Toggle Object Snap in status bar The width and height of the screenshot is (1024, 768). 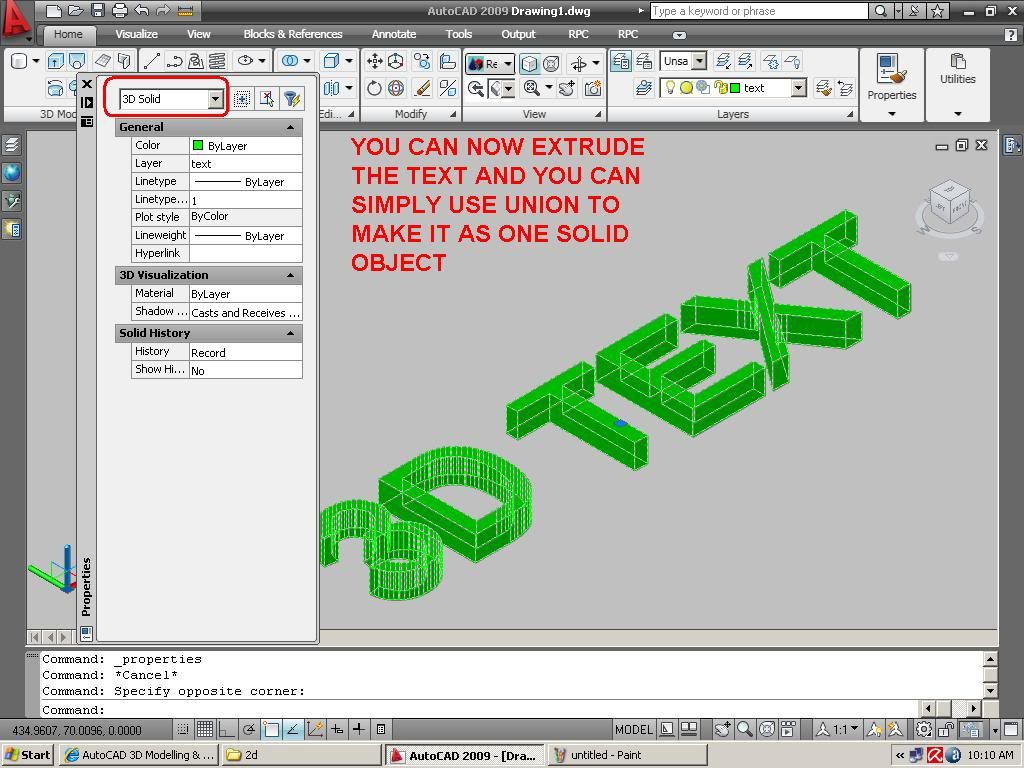(271, 730)
